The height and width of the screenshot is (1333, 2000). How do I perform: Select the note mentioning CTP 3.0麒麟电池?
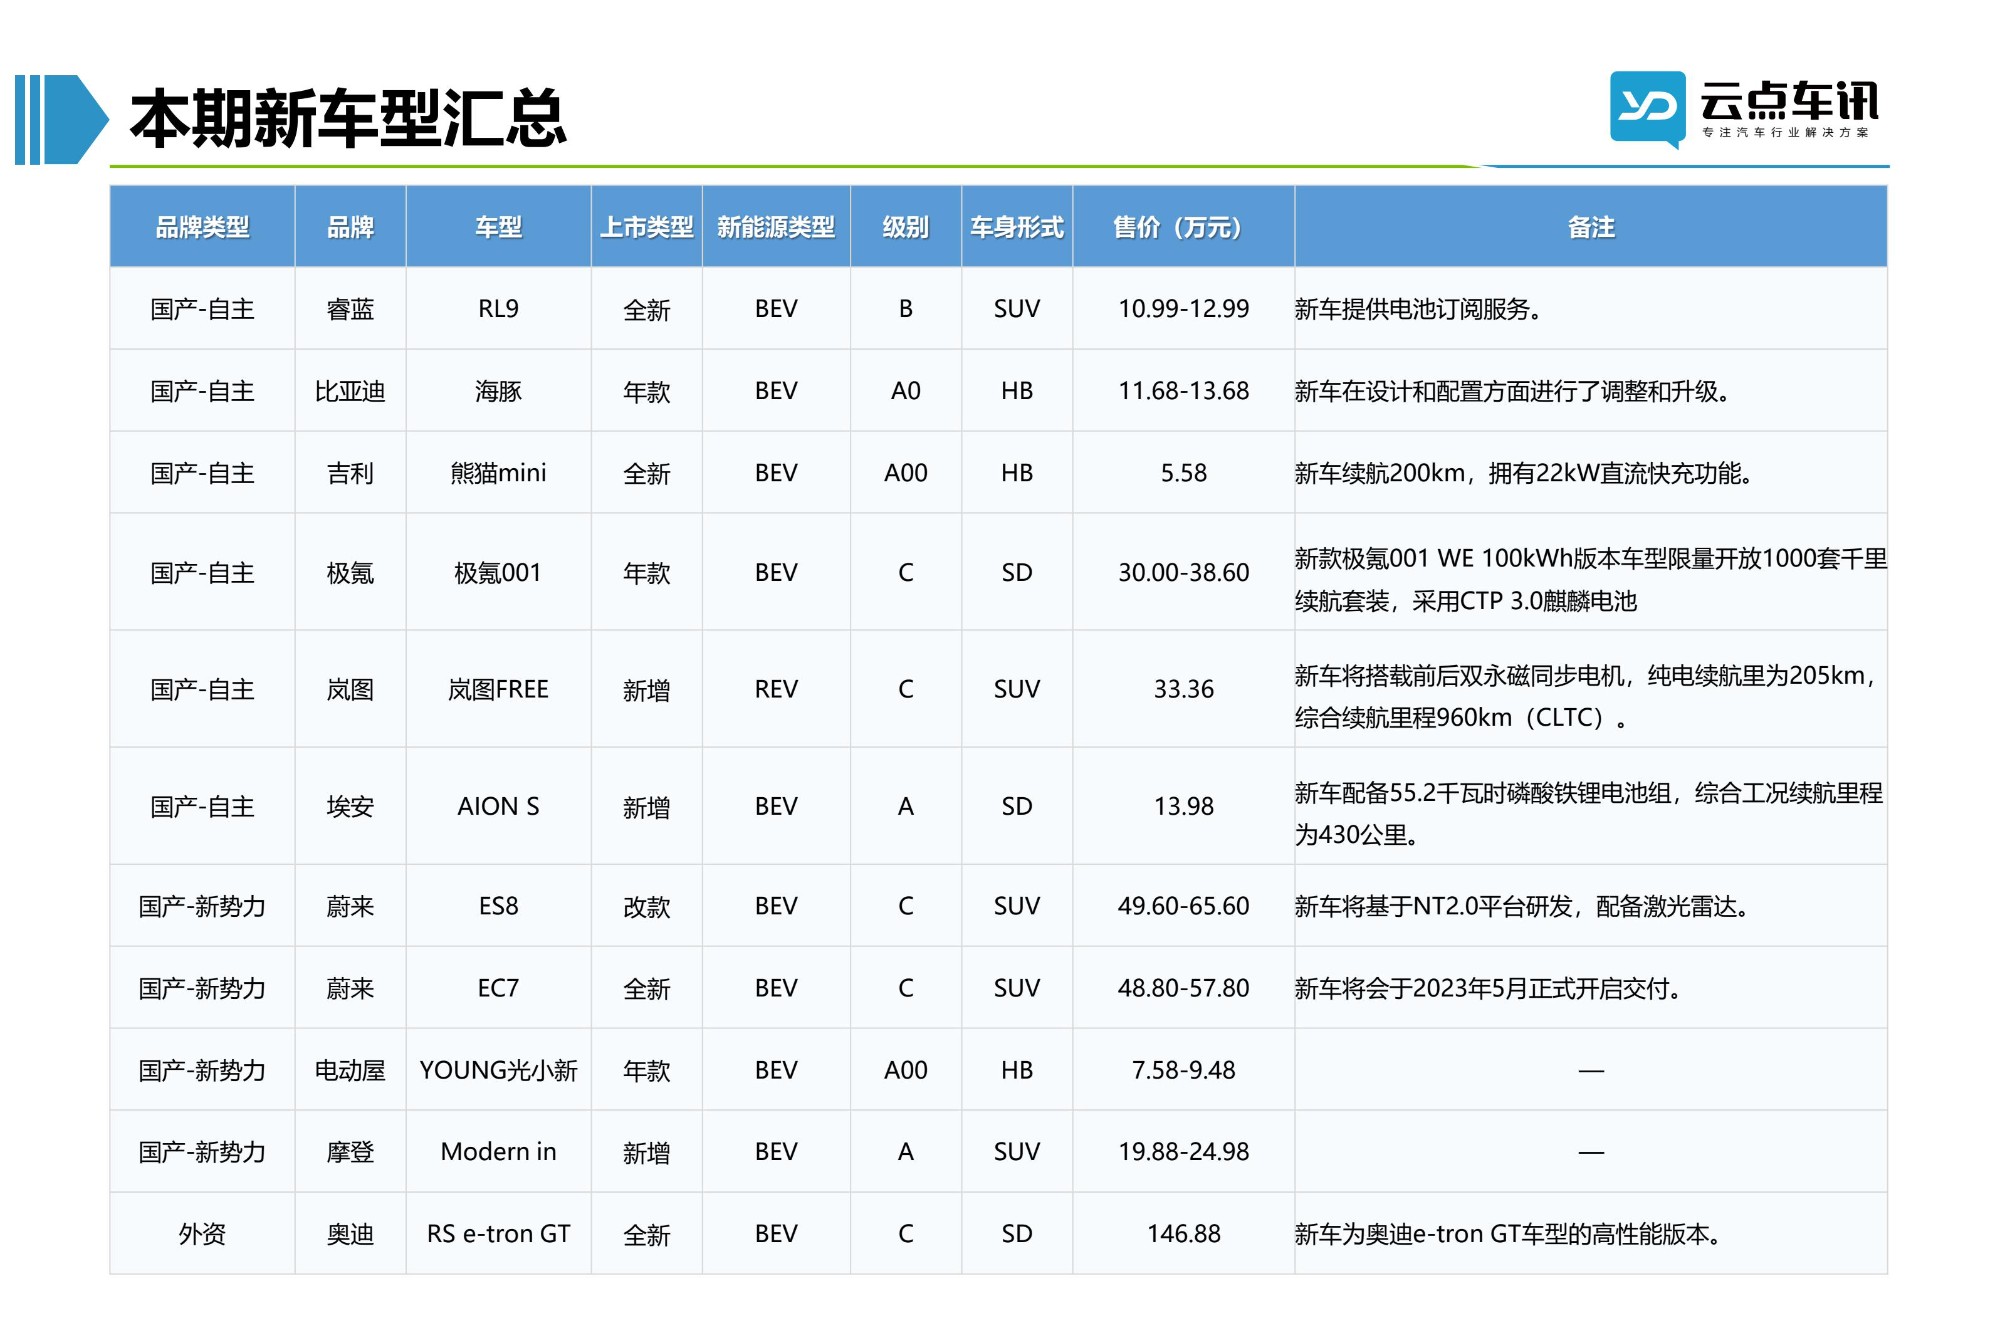point(1591,579)
